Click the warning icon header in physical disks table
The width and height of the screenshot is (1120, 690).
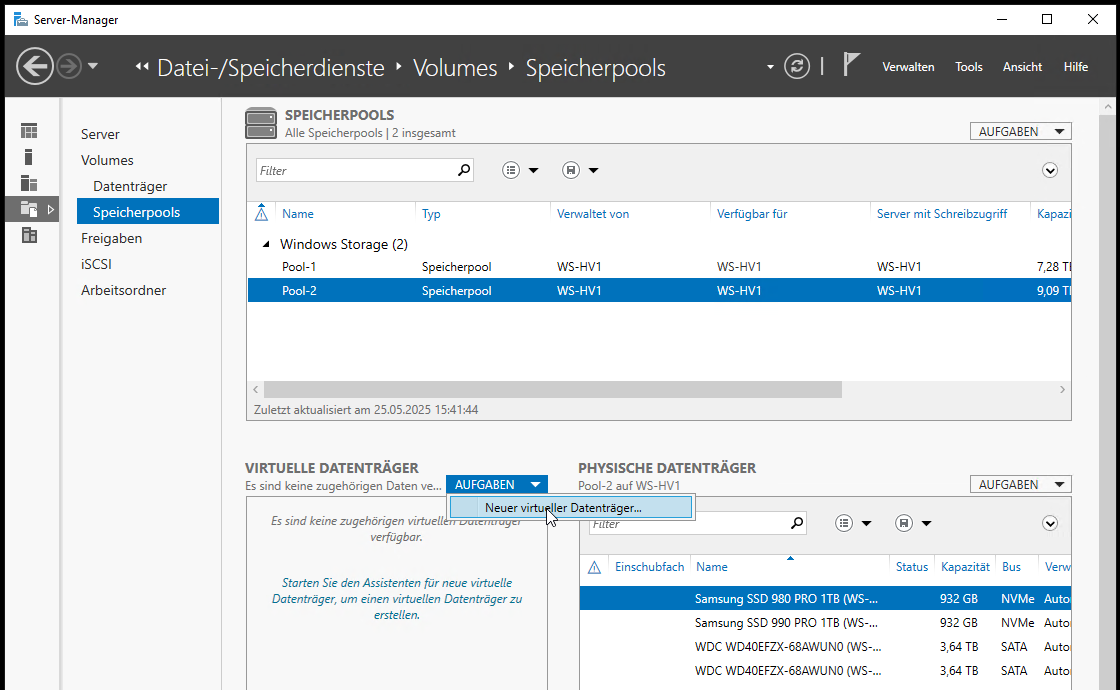[594, 567]
